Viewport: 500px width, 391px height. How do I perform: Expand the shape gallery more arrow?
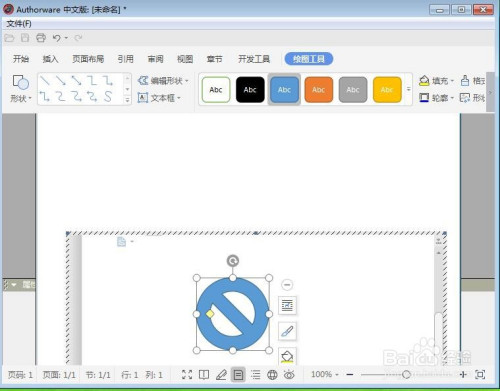(x=127, y=100)
